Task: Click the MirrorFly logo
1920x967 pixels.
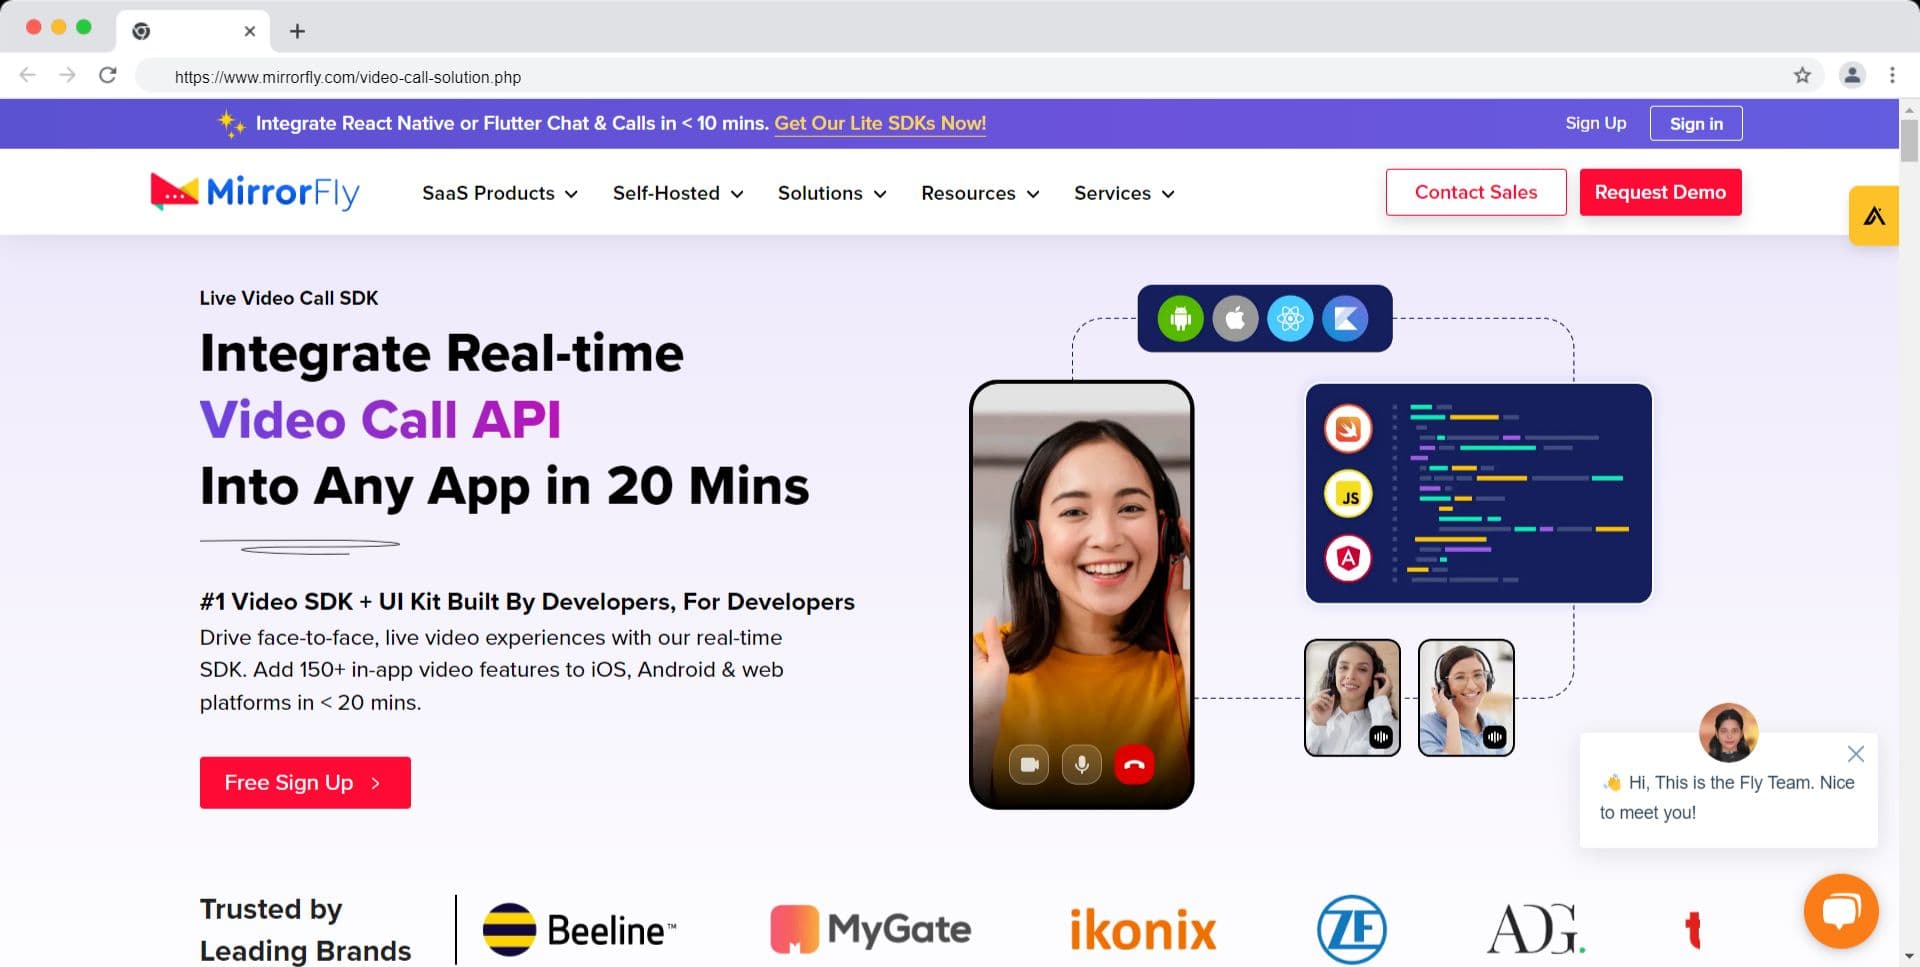Action: click(255, 192)
